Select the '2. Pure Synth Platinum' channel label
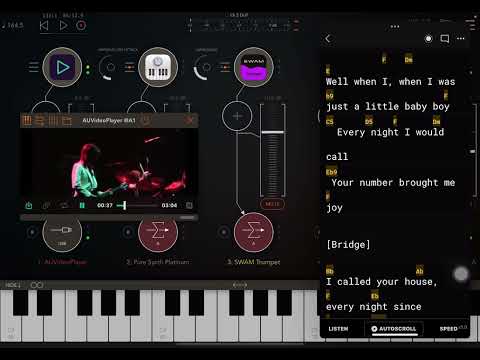 tap(158, 262)
